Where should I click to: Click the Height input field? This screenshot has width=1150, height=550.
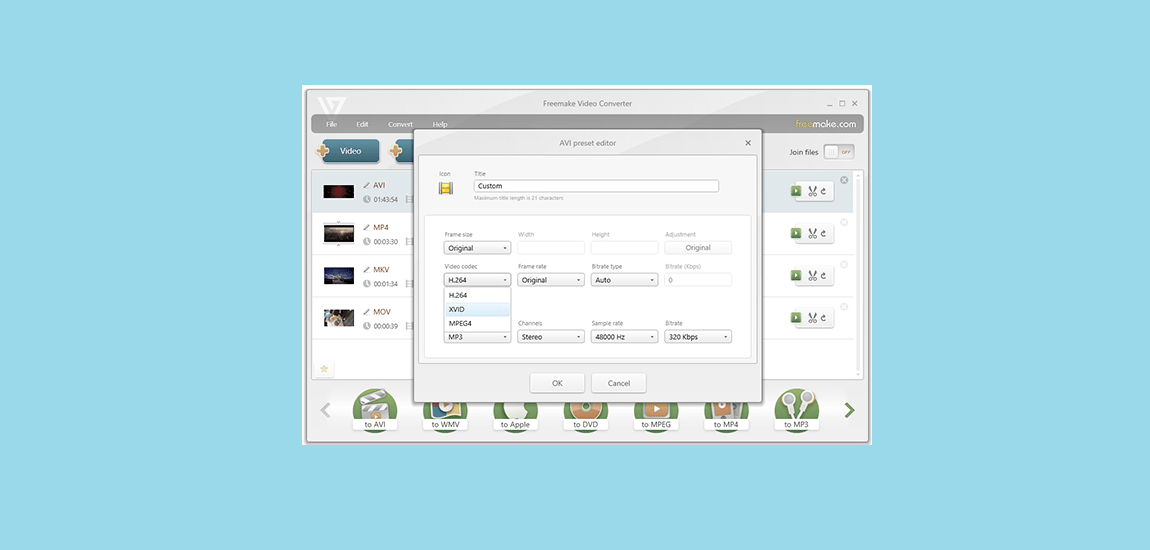click(624, 248)
